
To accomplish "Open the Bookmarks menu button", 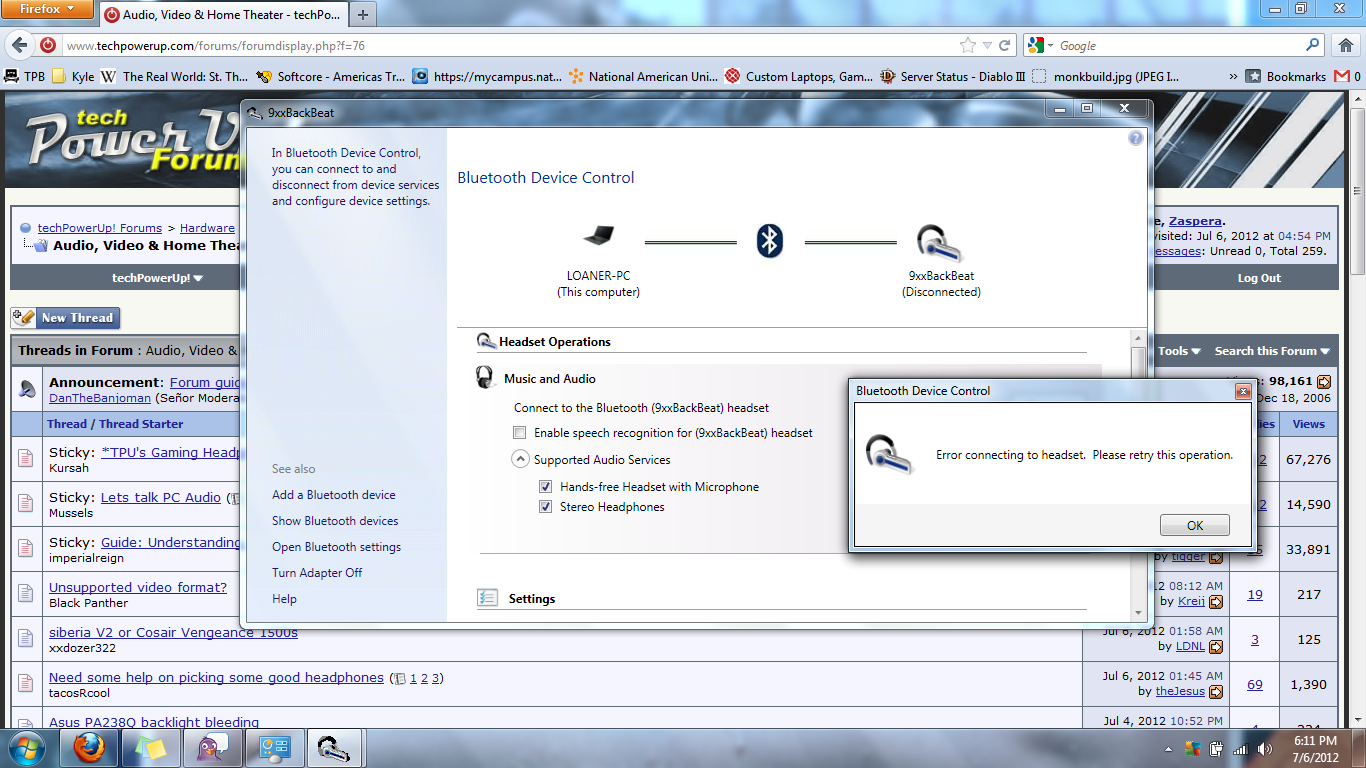I will [1285, 76].
